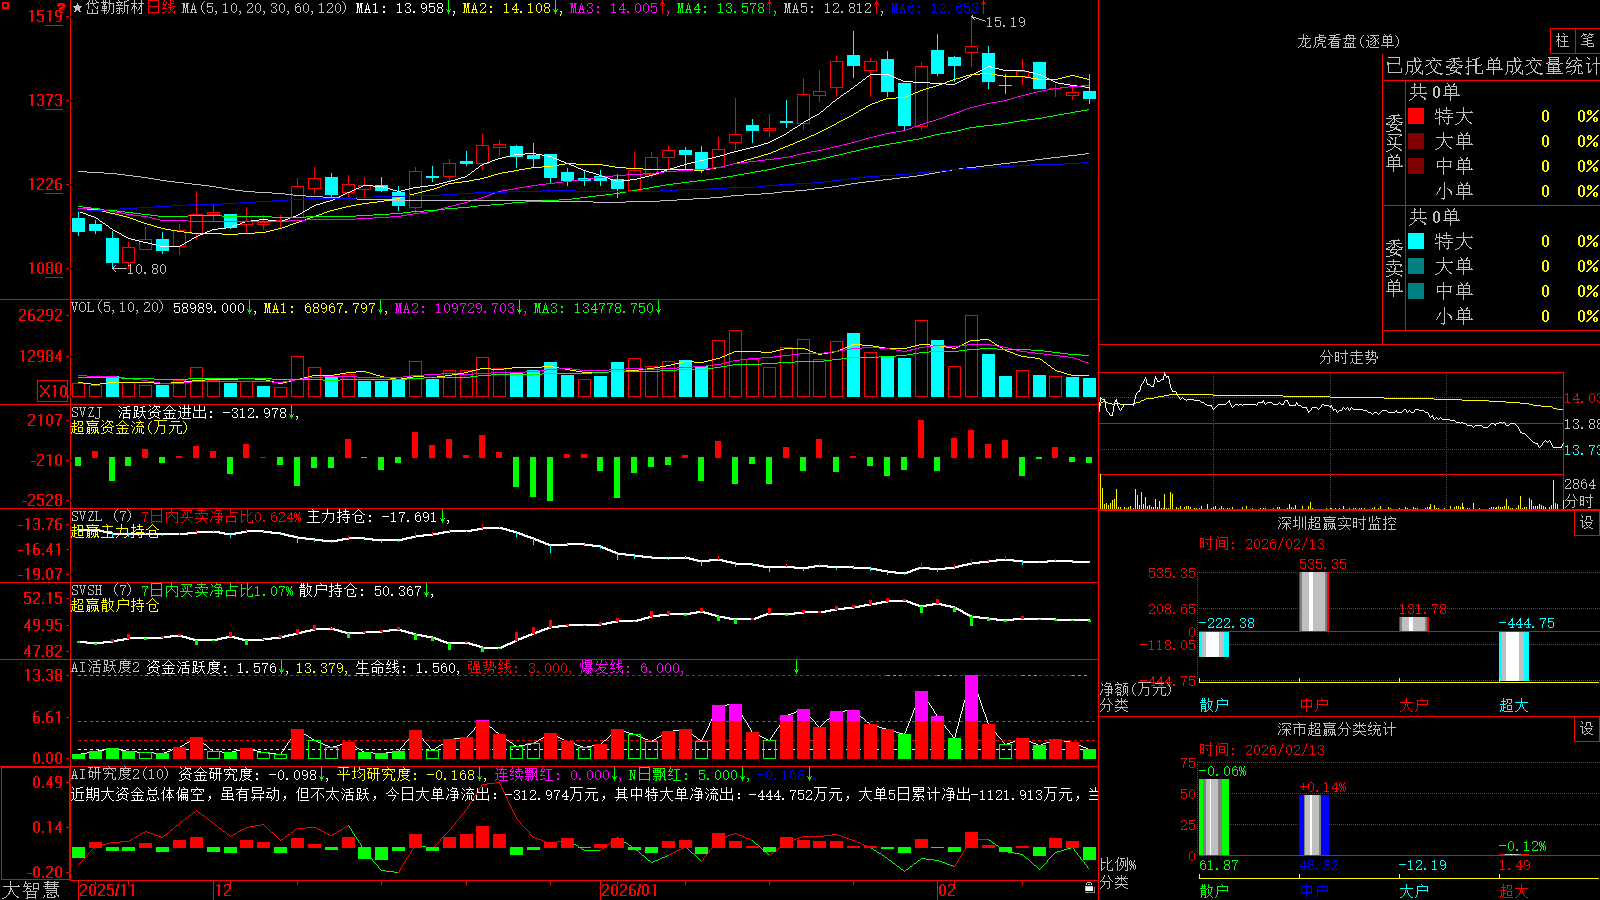Click the 大户 category label in 分类统计 chart
Image resolution: width=1600 pixels, height=900 pixels.
point(1414,890)
